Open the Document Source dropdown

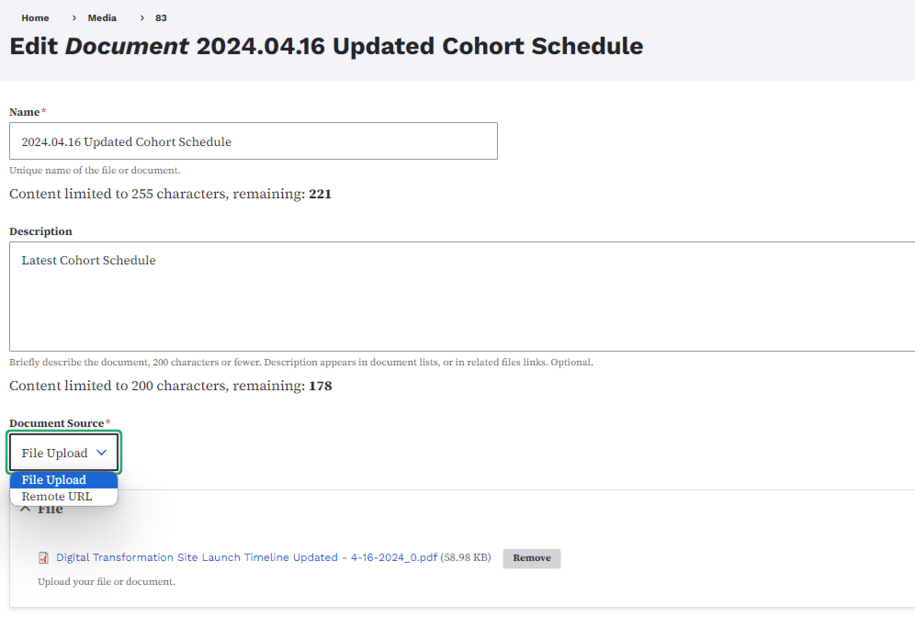[x=64, y=453]
